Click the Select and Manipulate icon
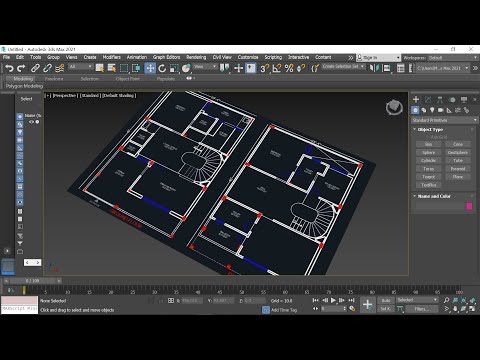Image resolution: width=480 pixels, height=360 pixels. click(x=239, y=68)
